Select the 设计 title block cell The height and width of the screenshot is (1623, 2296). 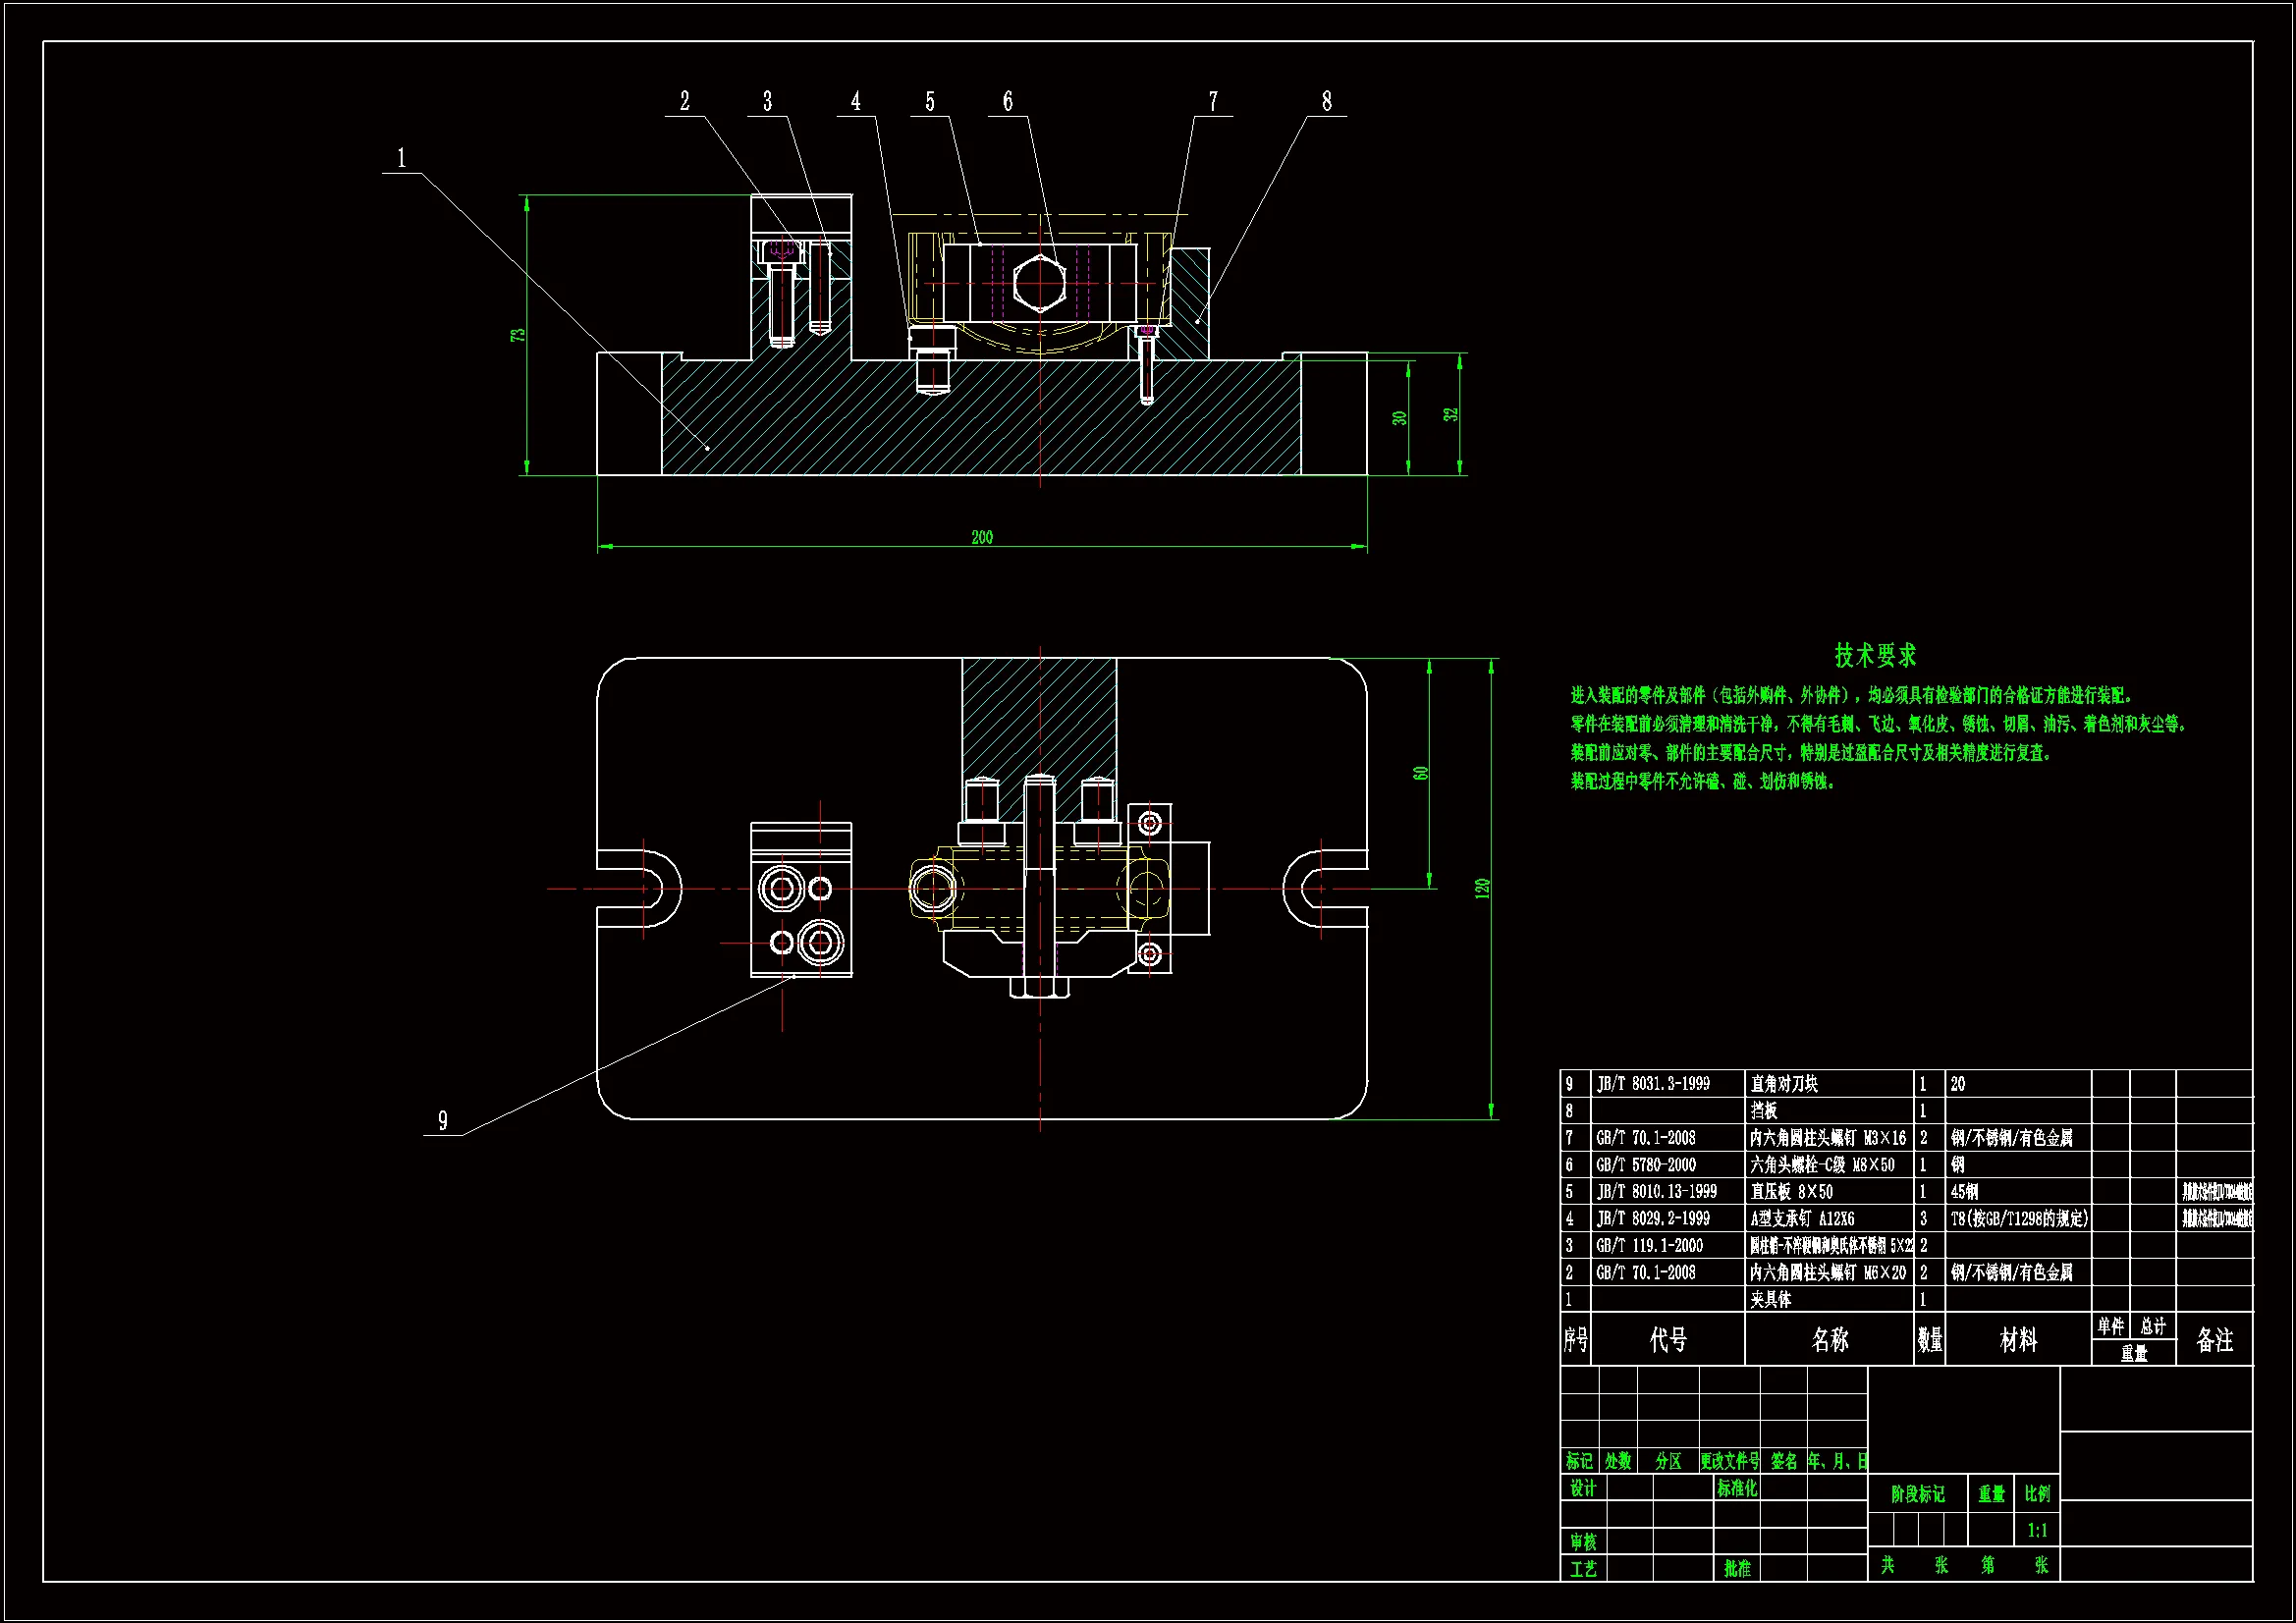coord(1583,1488)
